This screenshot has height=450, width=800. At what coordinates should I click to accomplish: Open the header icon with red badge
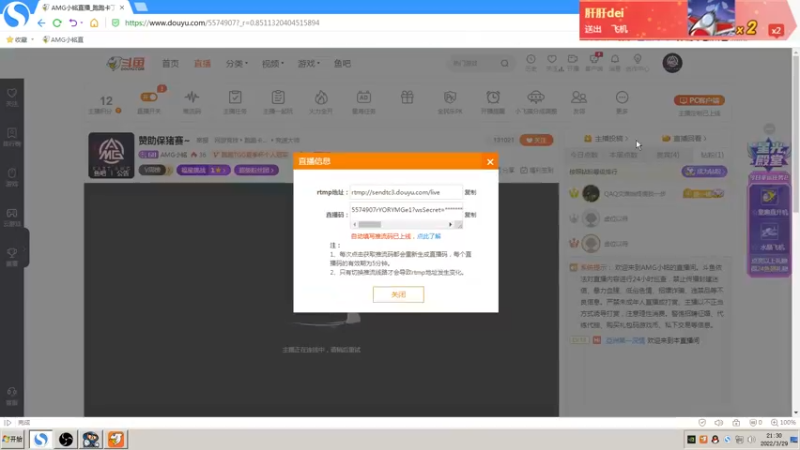coord(594,60)
